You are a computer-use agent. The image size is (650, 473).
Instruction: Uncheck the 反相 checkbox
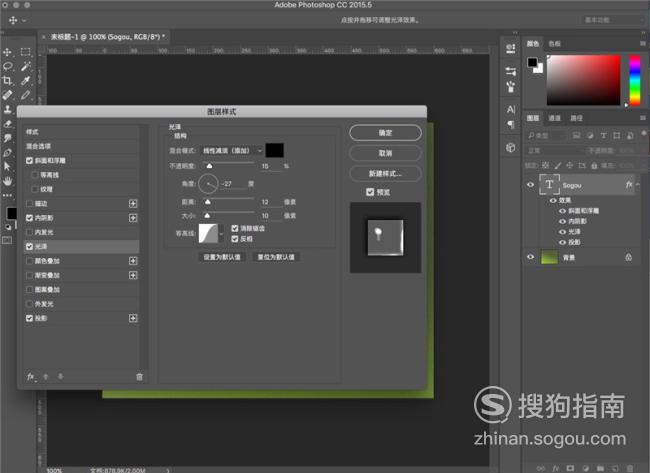(x=235, y=238)
